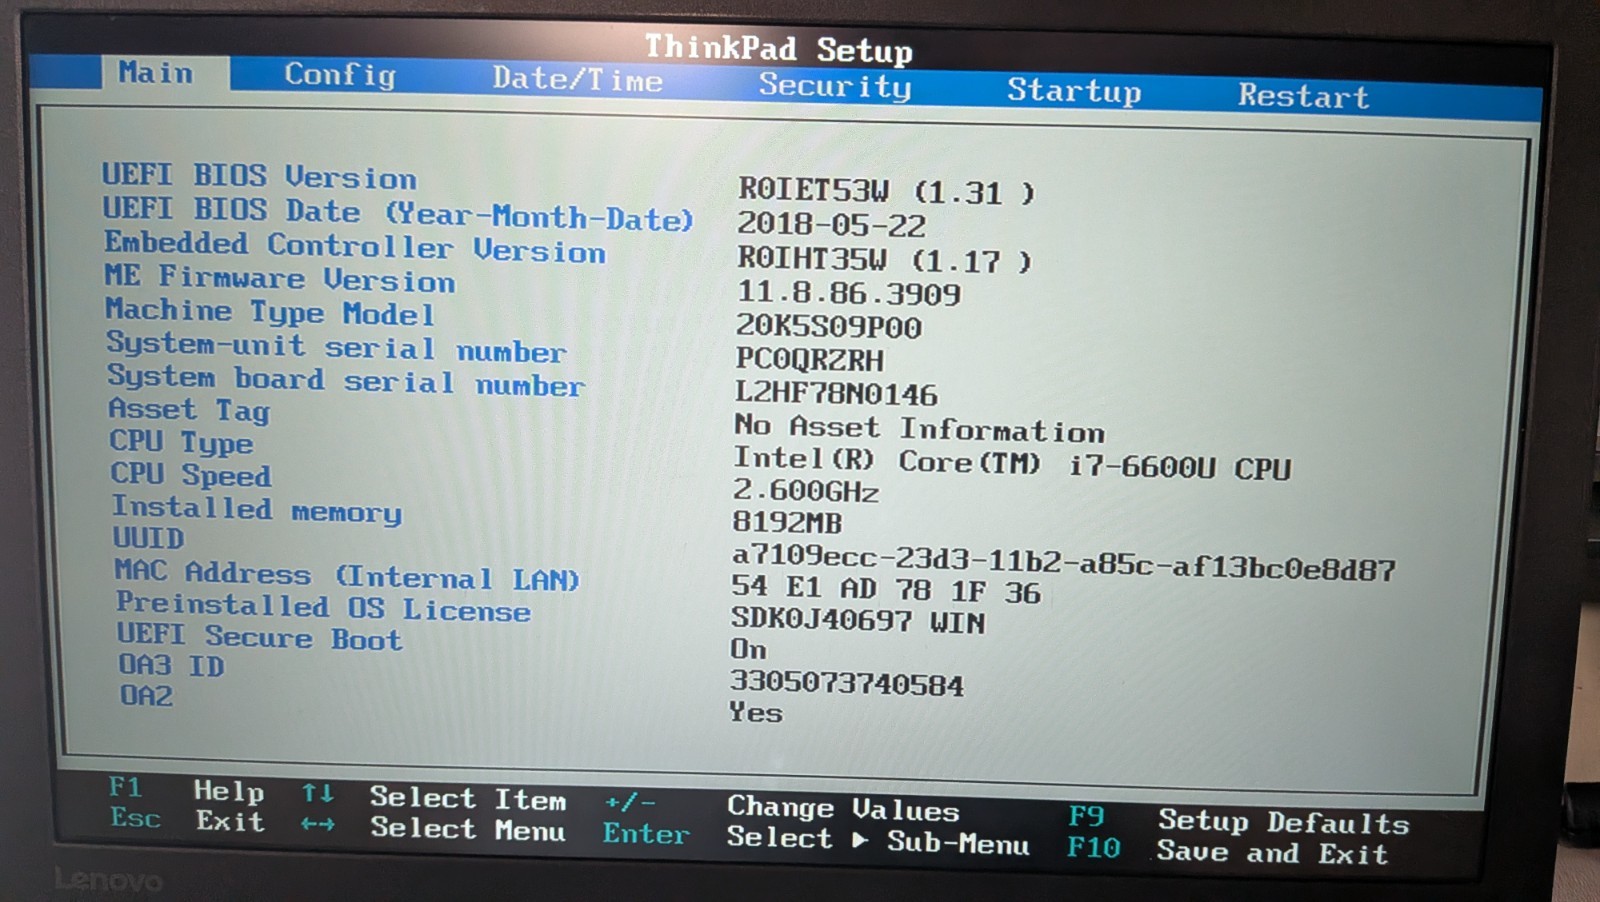This screenshot has height=902, width=1600.
Task: Click the 'Installed memory' label
Action: tap(257, 509)
